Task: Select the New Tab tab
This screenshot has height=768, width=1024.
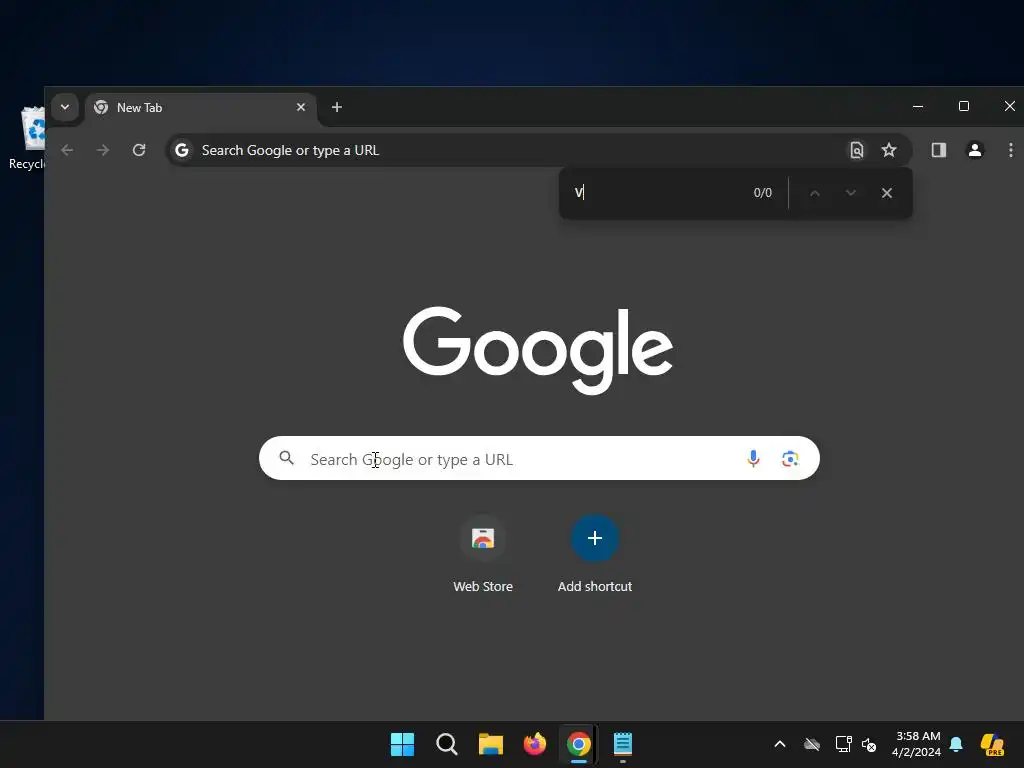Action: [200, 108]
